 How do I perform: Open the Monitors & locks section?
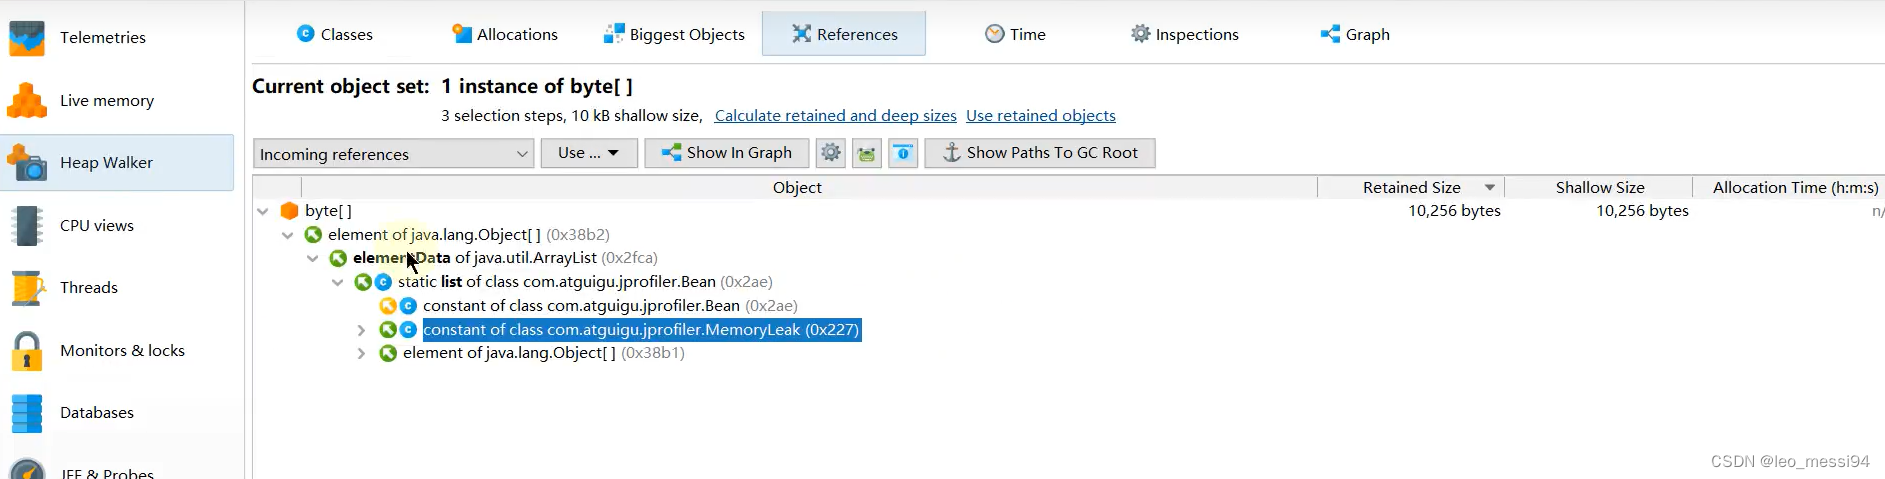[x=117, y=350]
